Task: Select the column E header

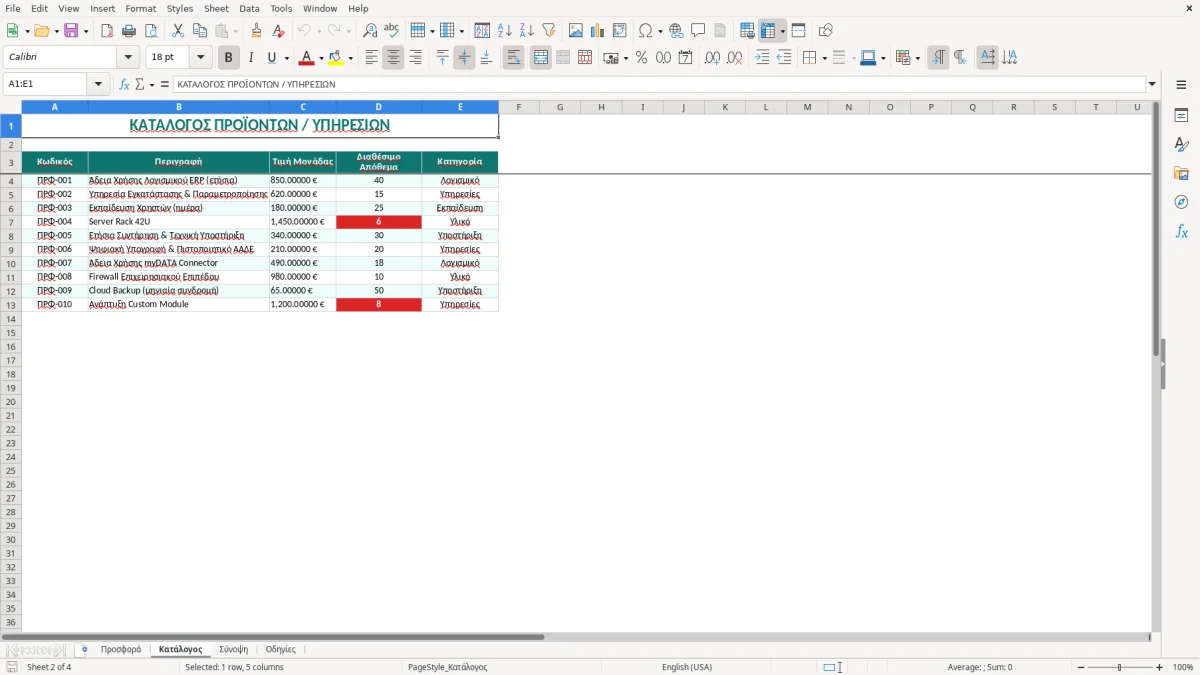Action: click(460, 107)
